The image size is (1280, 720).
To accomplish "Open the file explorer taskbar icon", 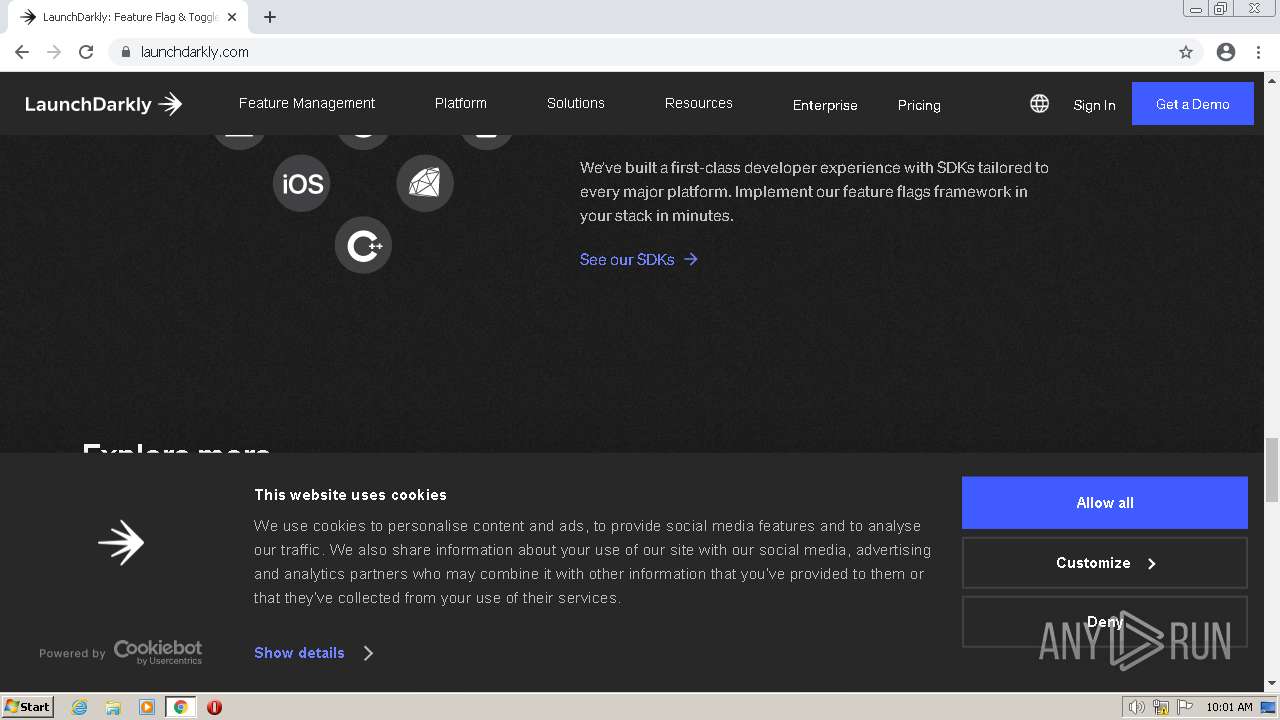I will (x=113, y=707).
